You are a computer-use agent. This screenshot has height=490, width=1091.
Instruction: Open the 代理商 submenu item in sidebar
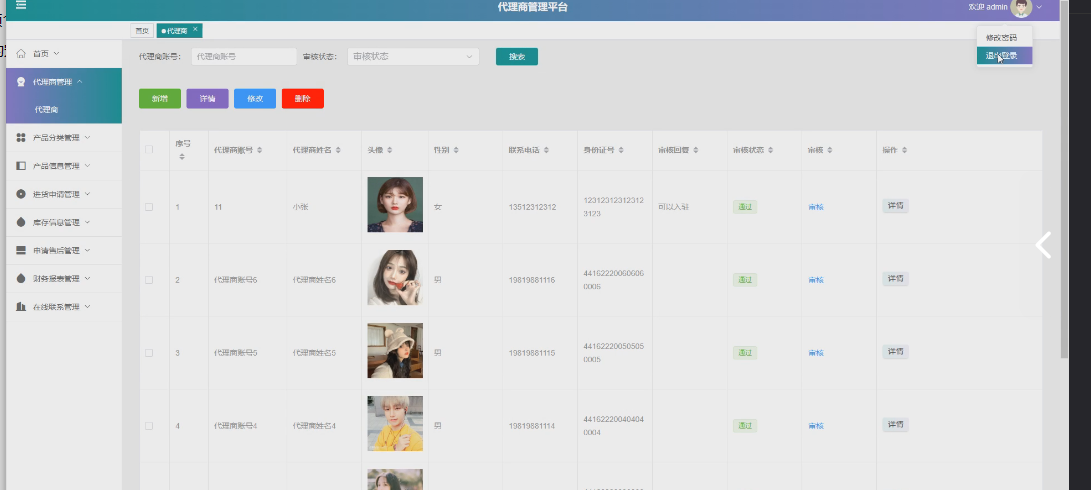coord(46,109)
